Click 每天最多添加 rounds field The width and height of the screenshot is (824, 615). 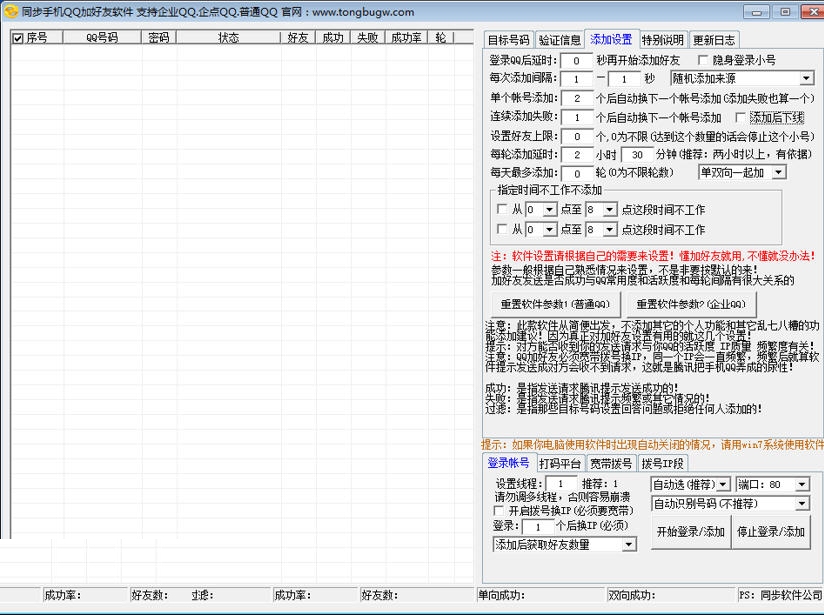click(576, 173)
